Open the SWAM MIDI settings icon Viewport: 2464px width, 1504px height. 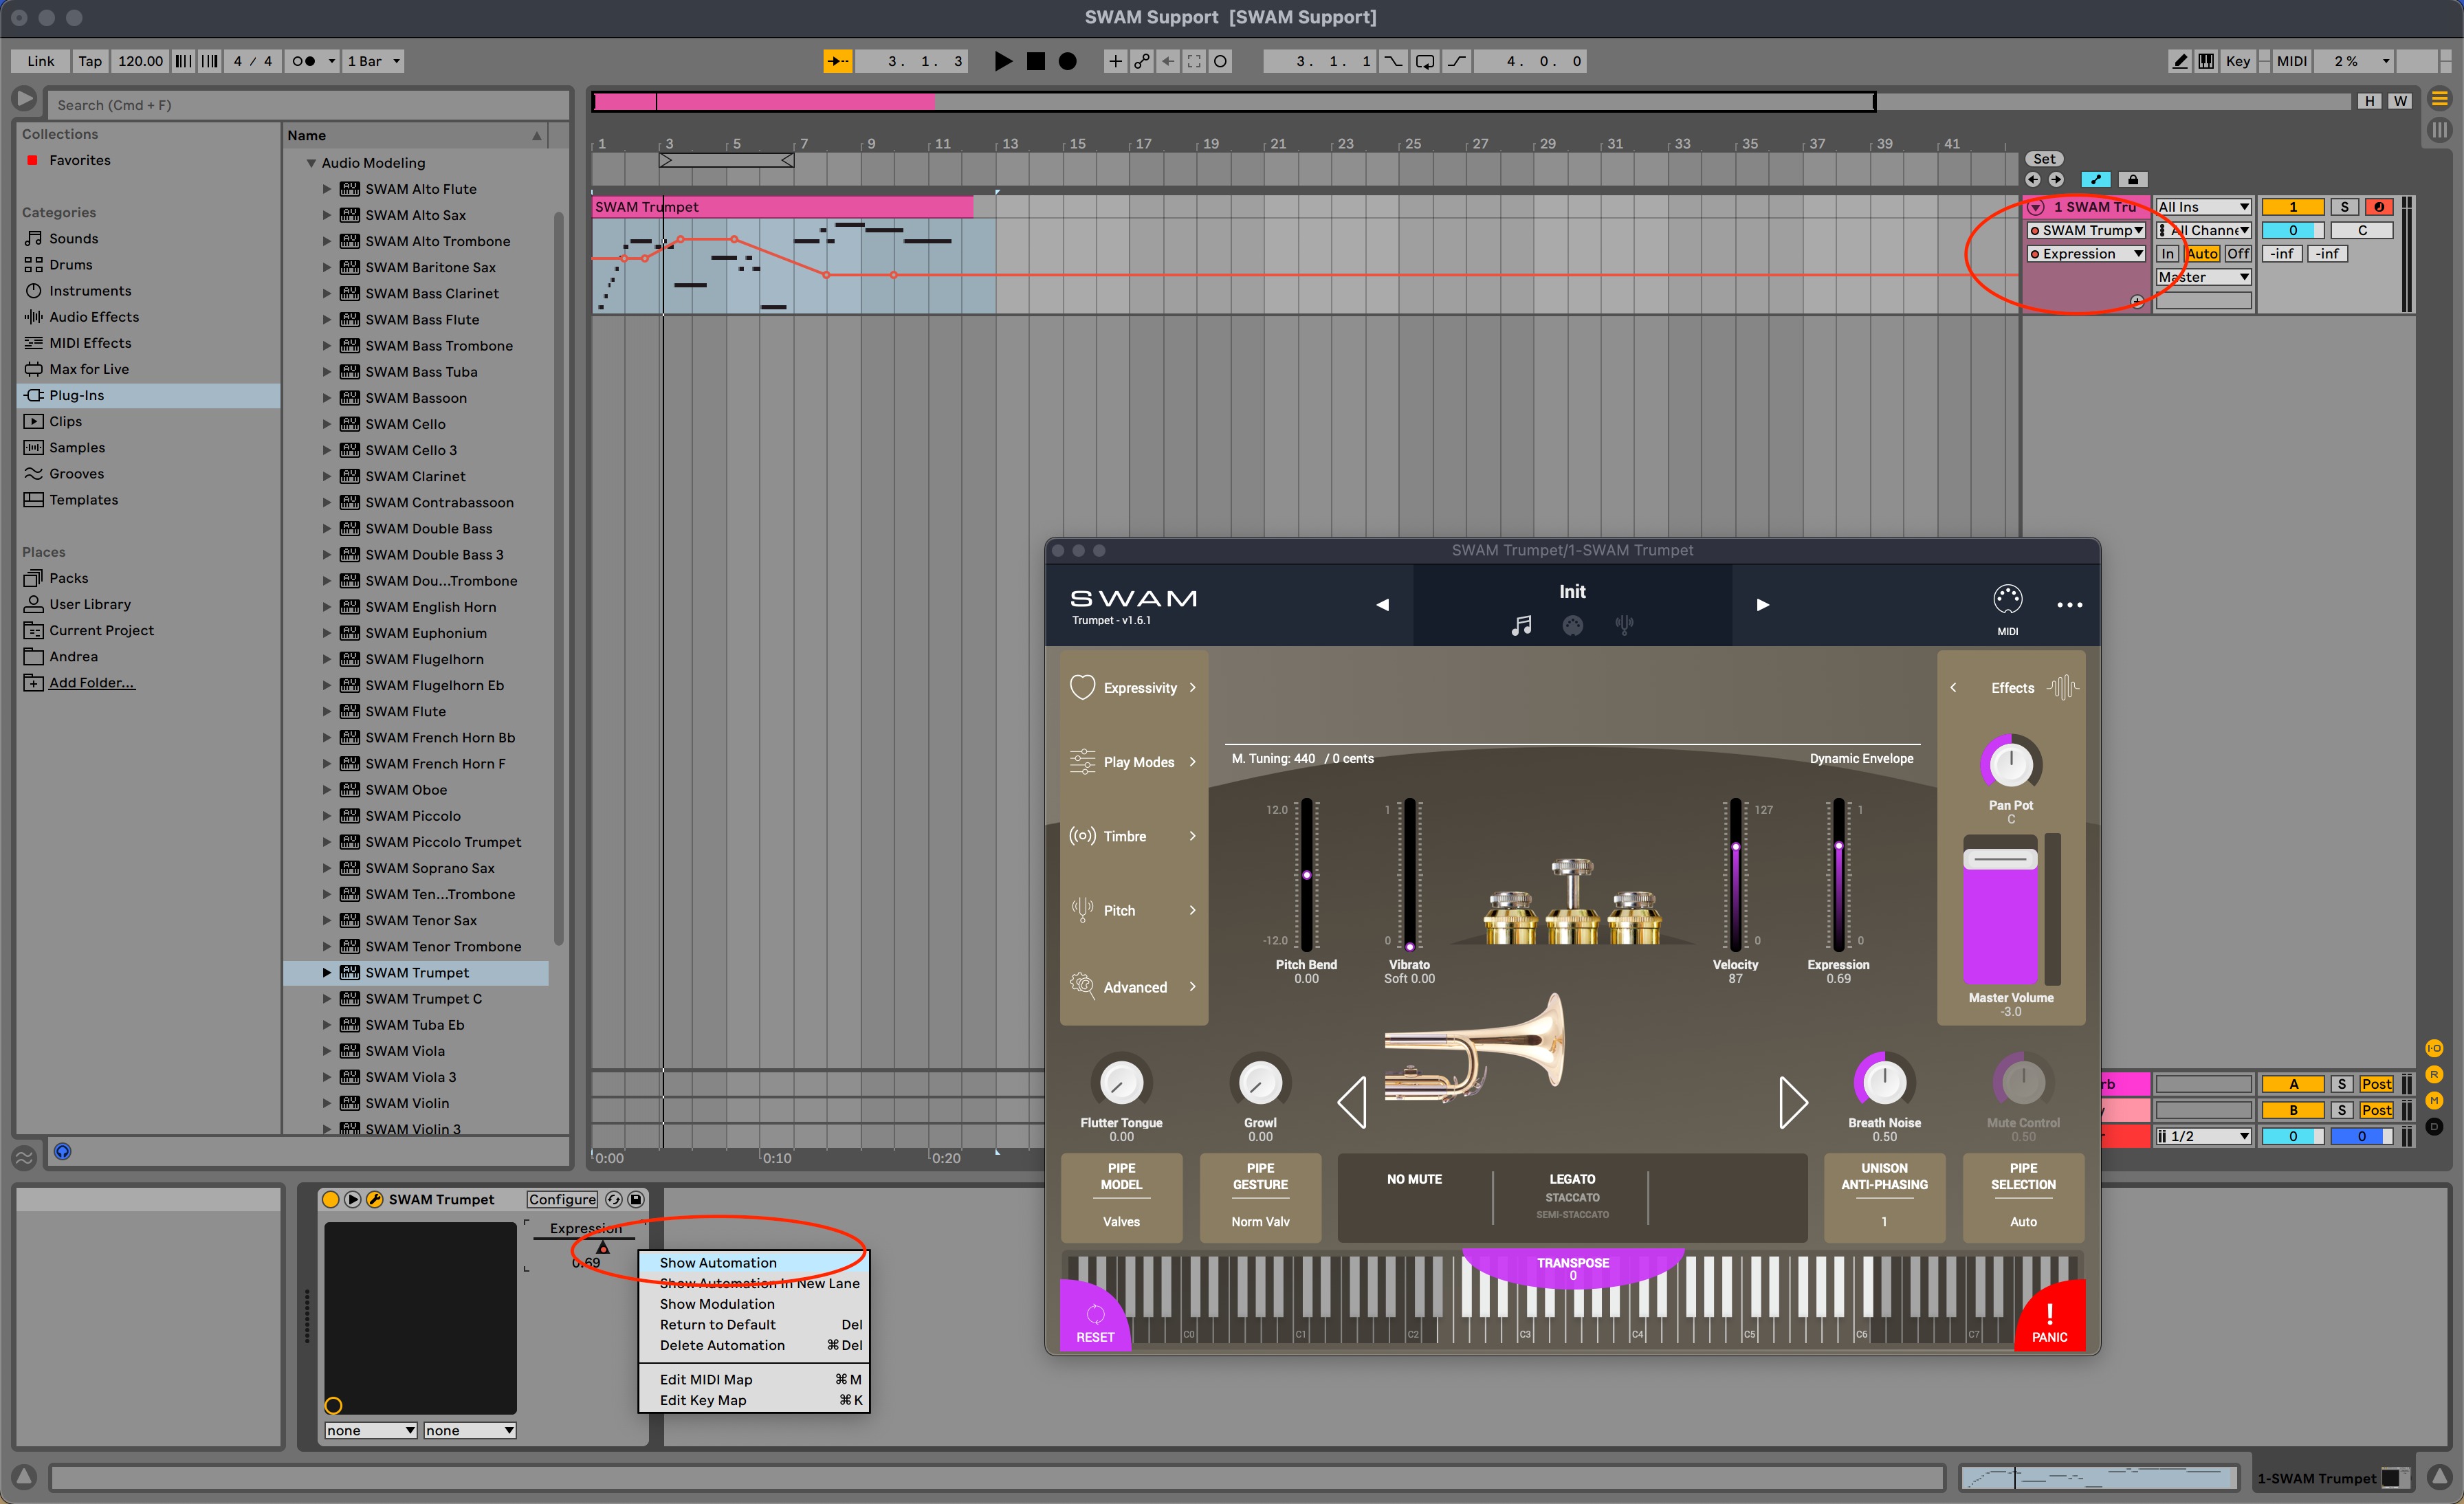point(2007,600)
